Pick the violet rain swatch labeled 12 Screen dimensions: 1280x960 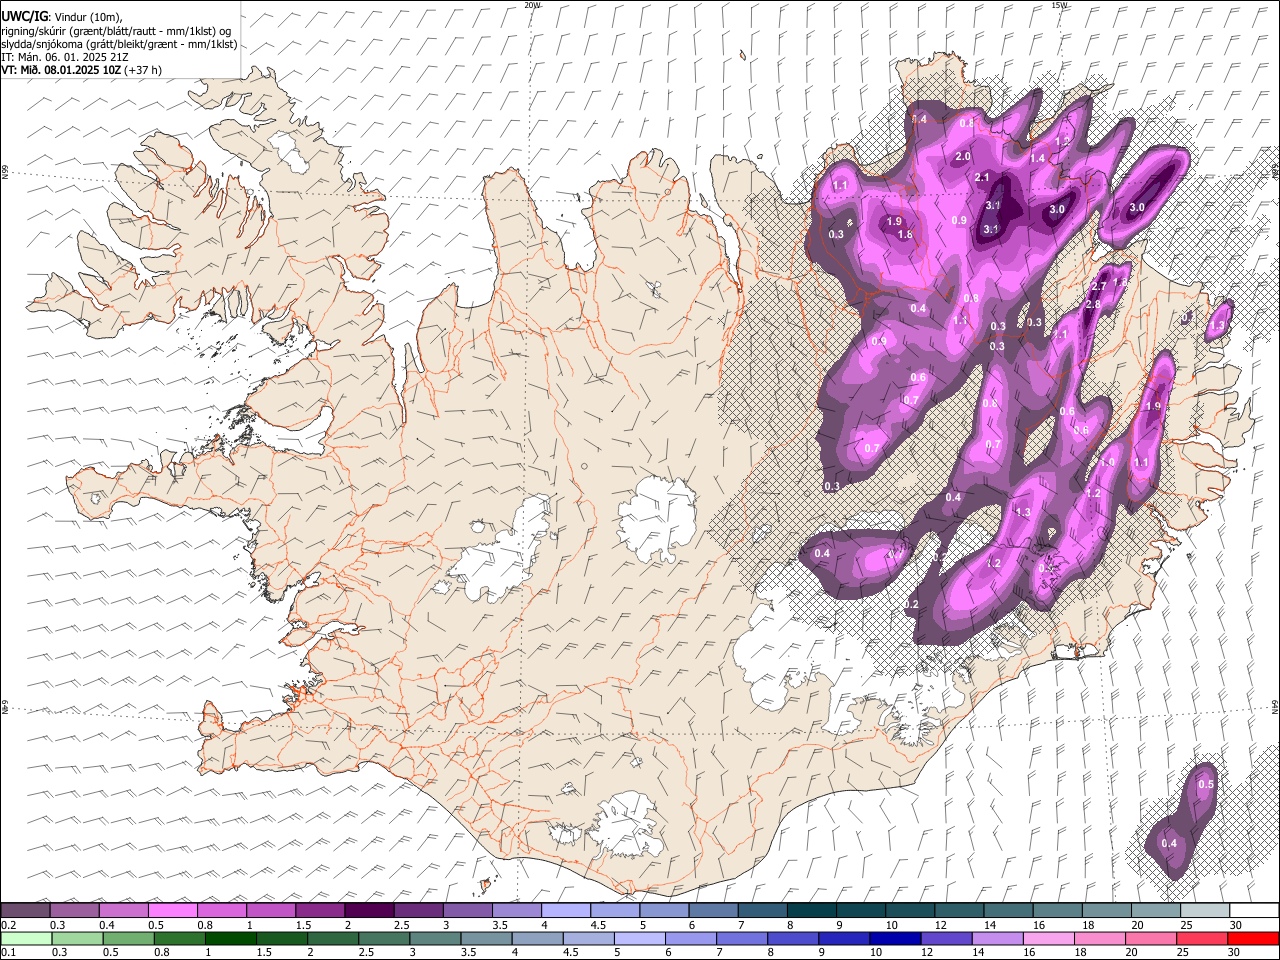(x=946, y=938)
